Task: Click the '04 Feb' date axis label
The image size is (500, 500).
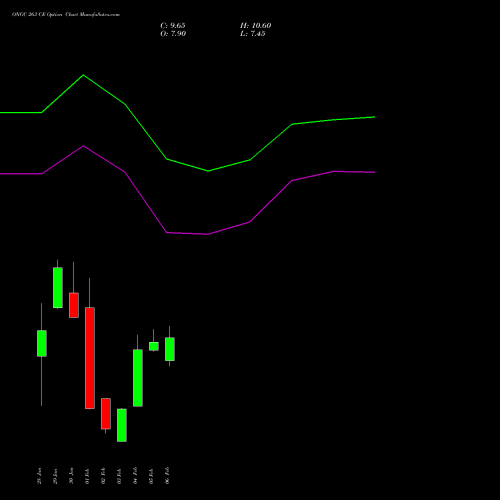Action: pyautogui.click(x=135, y=476)
